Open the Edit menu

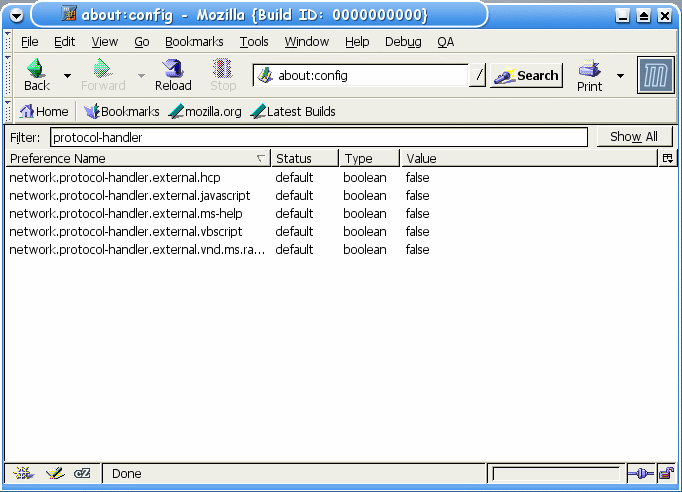coord(64,42)
